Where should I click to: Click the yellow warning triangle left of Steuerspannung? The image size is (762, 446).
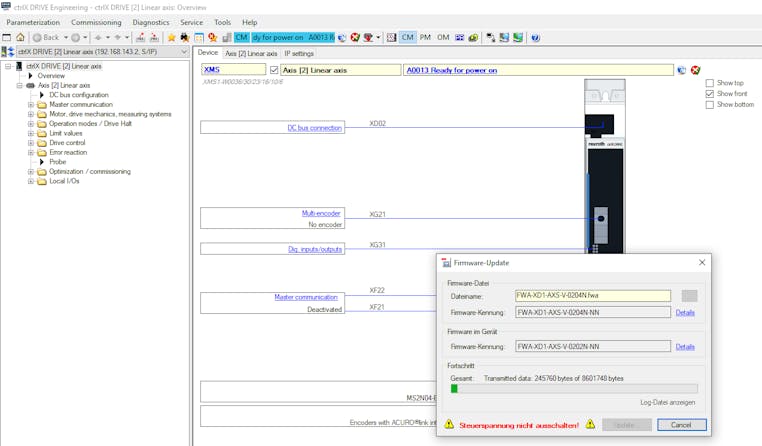click(x=449, y=425)
